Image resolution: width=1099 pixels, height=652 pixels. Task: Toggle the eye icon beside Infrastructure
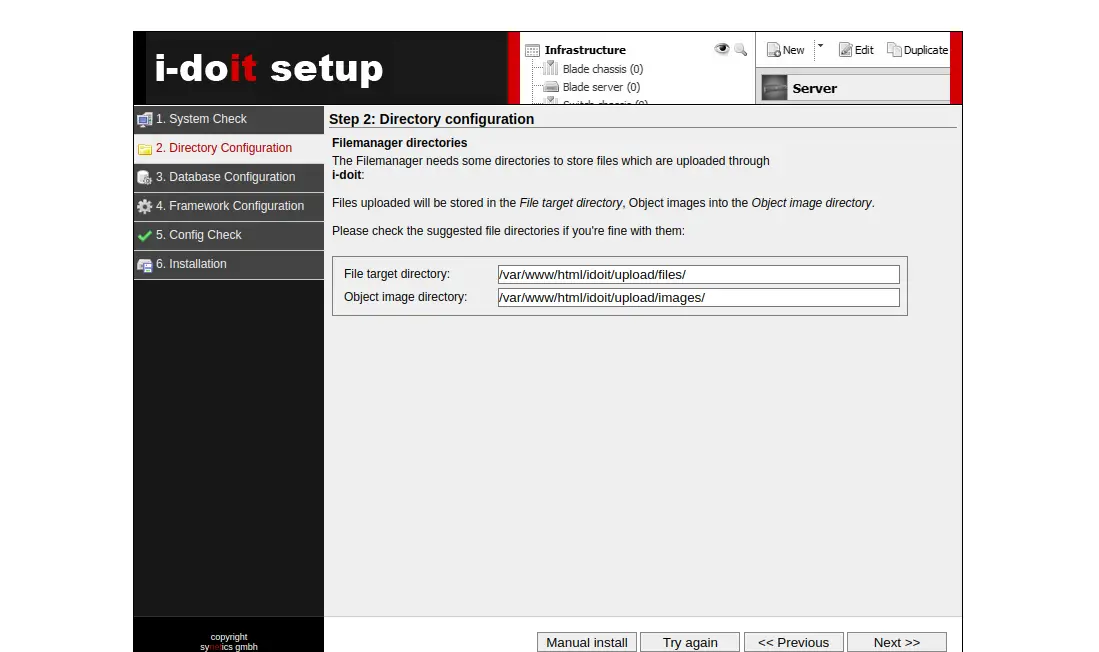[721, 48]
